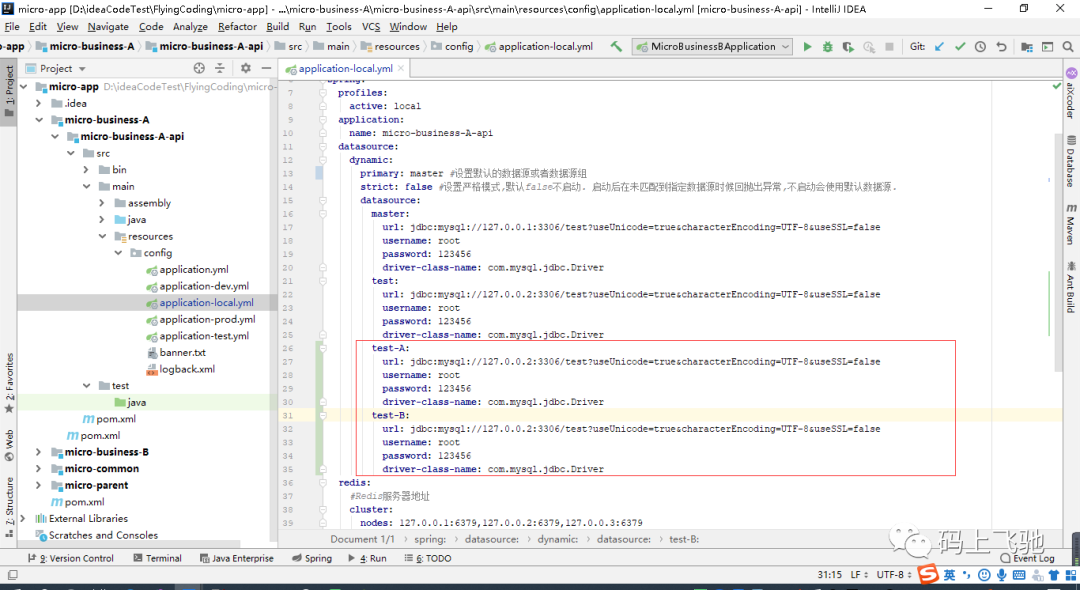Open Project Structure folder icon
The image size is (1080, 590).
tap(1026, 47)
